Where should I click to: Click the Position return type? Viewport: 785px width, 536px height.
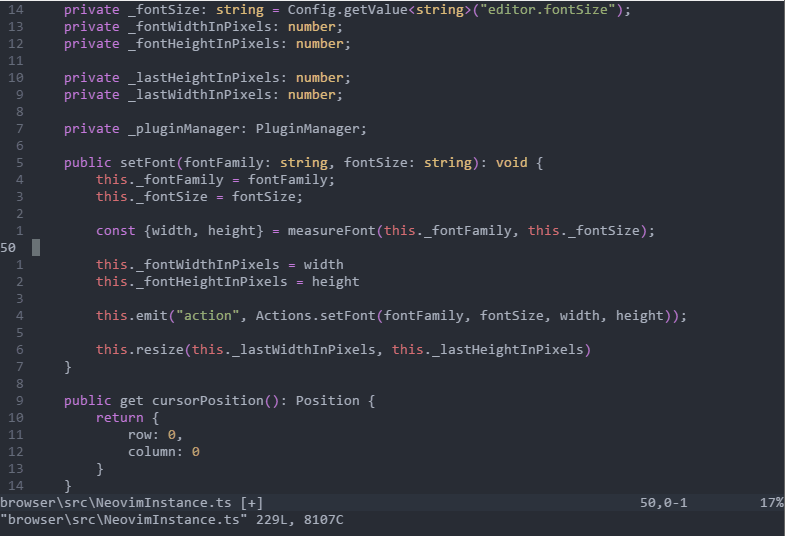click(327, 401)
